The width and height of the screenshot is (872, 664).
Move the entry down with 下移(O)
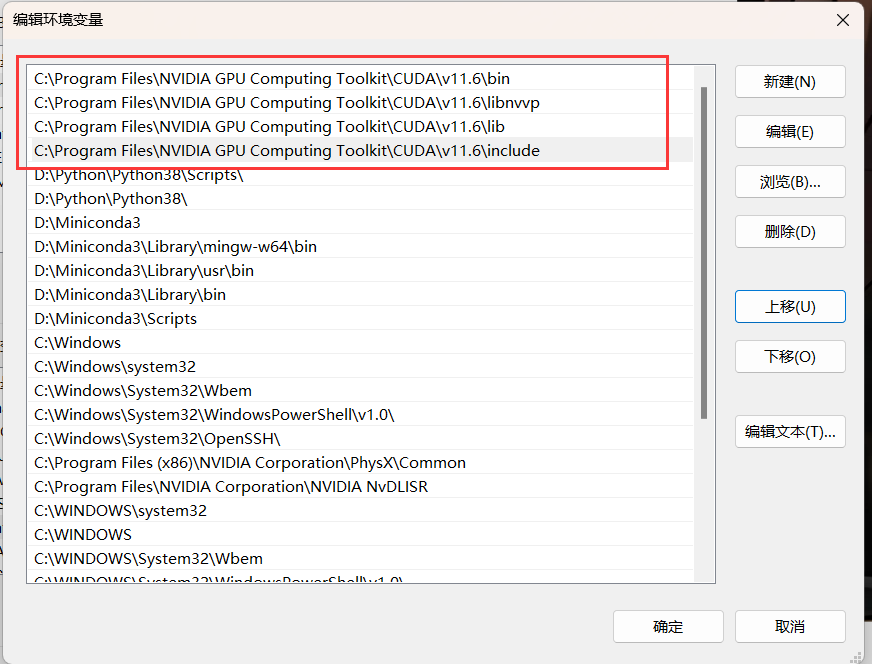click(790, 356)
